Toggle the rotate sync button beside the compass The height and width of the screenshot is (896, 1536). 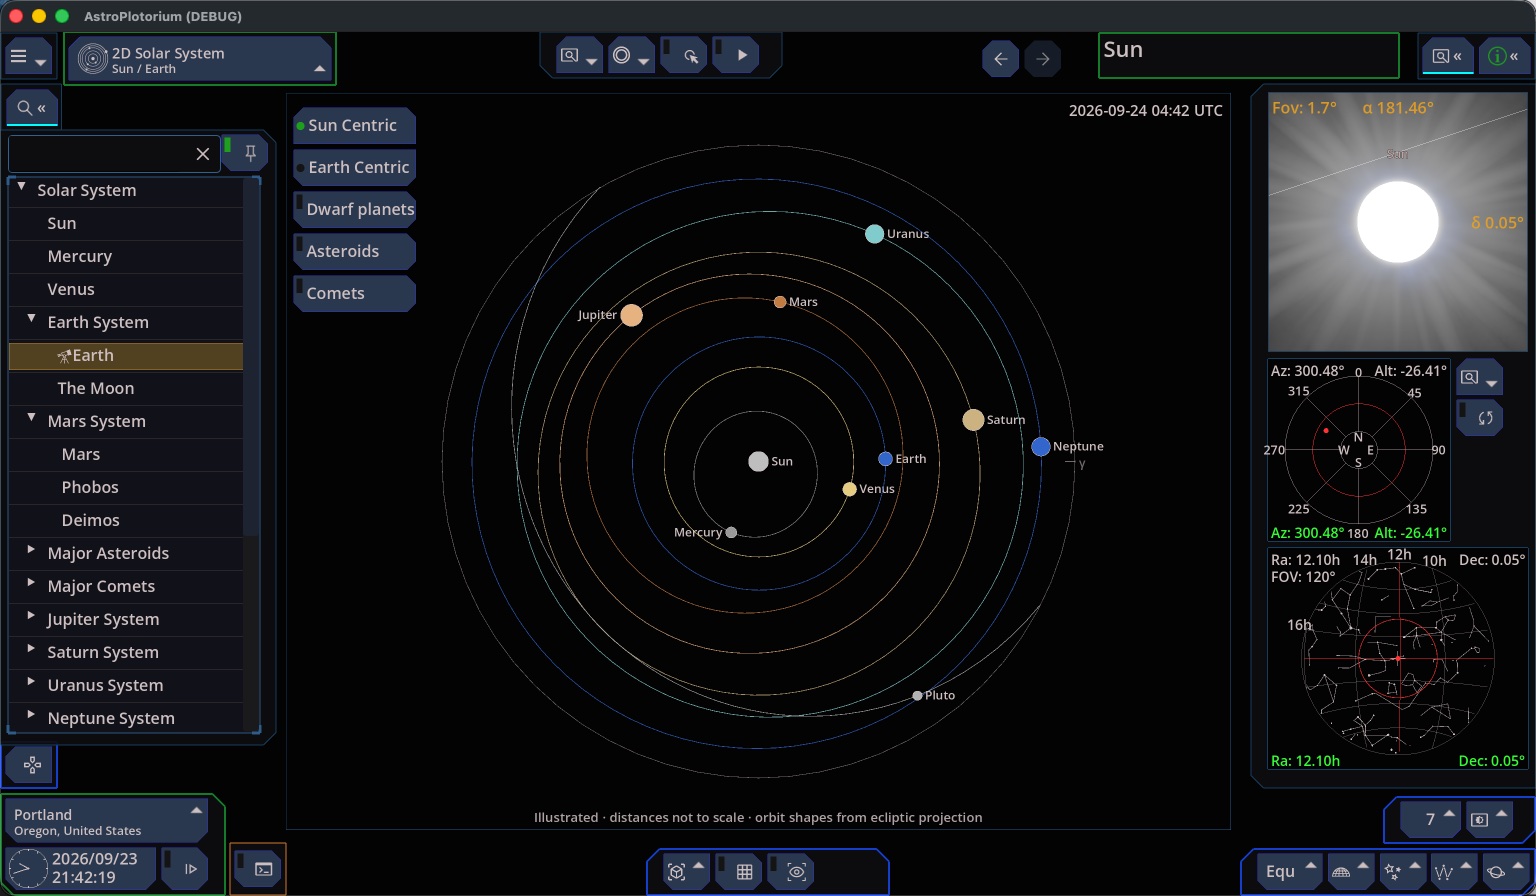(1479, 417)
